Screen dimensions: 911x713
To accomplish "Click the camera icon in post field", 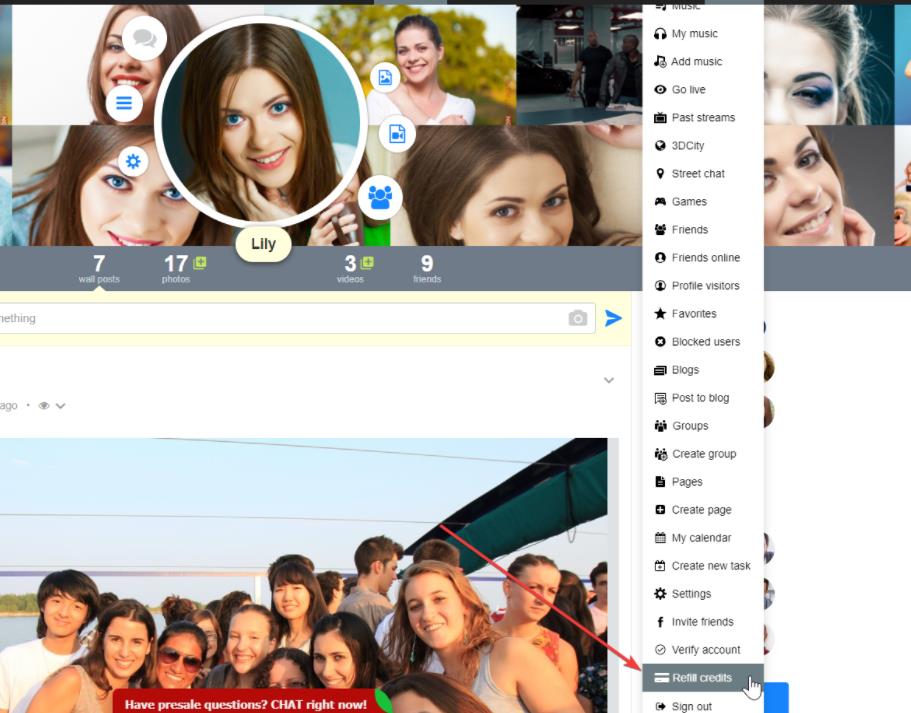I will (x=578, y=318).
